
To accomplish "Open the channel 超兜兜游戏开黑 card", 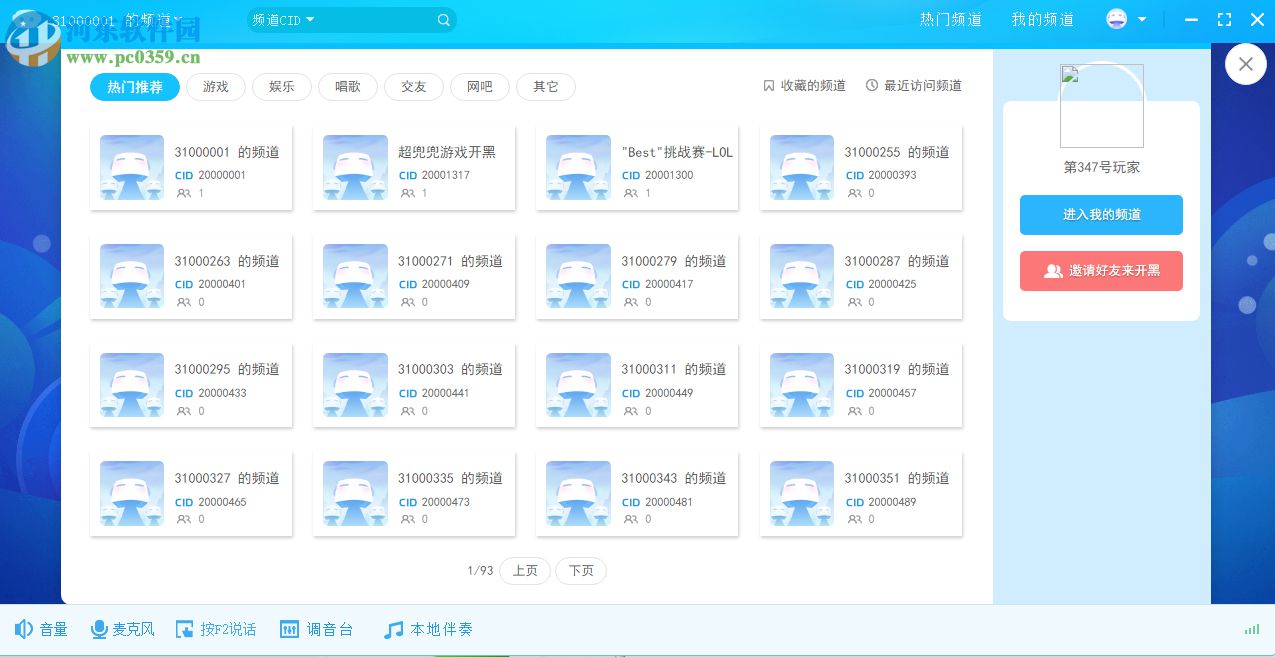I will pos(413,167).
